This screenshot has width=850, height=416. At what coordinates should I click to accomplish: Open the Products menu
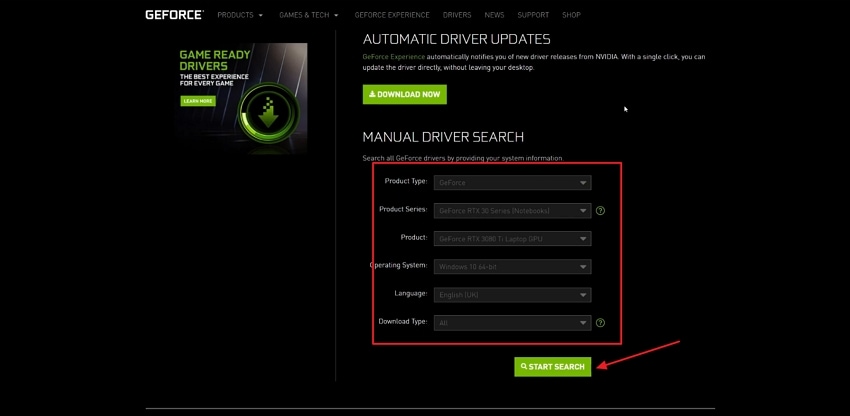[x=240, y=15]
